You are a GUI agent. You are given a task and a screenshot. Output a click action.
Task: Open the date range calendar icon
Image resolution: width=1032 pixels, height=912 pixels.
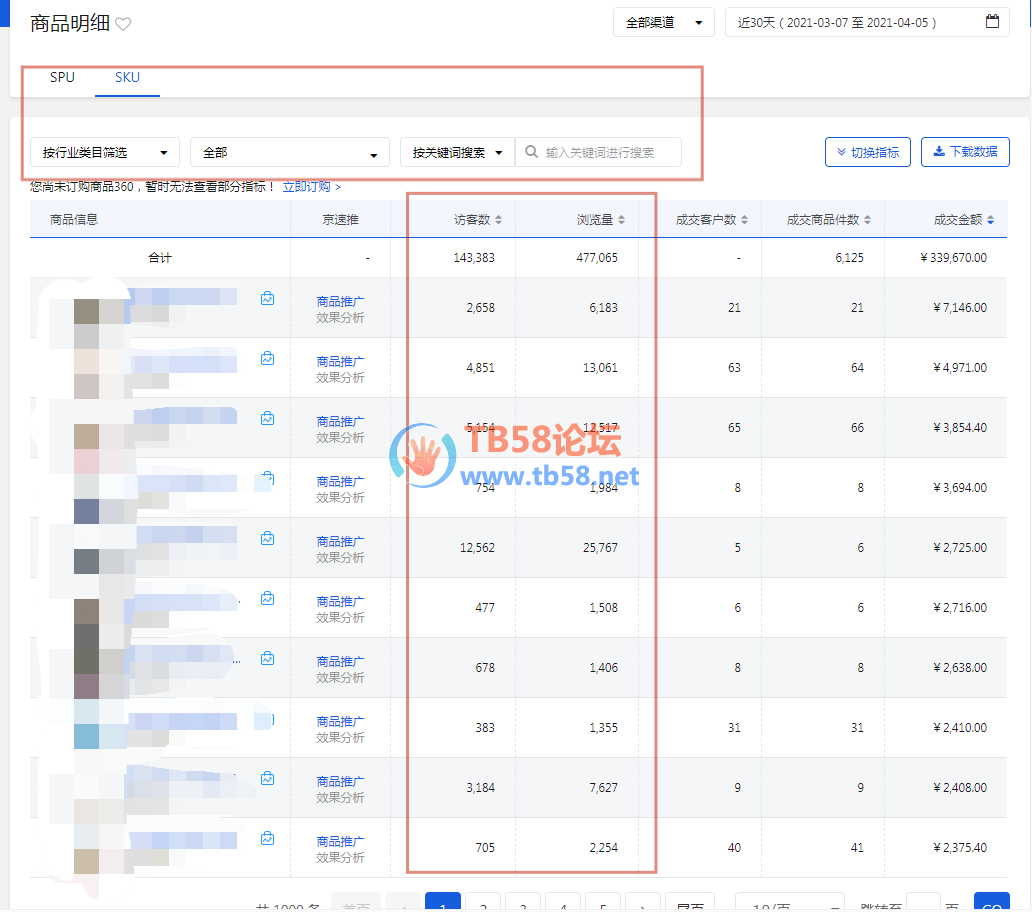coord(992,22)
